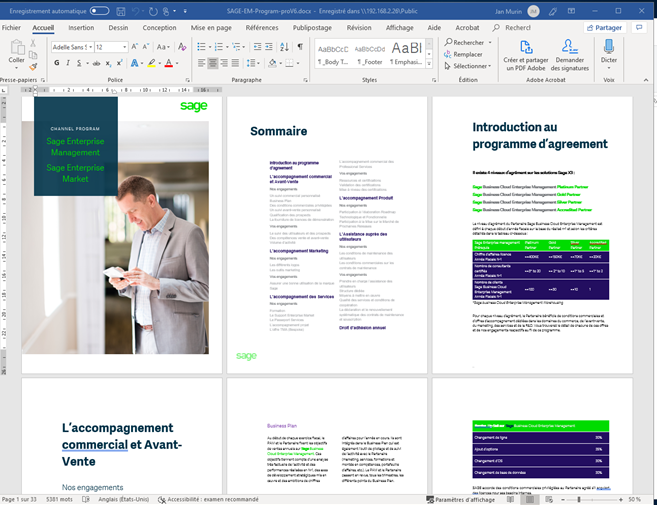Open the font name dropdown Adelle Sans
The image size is (657, 505).
[x=91, y=47]
